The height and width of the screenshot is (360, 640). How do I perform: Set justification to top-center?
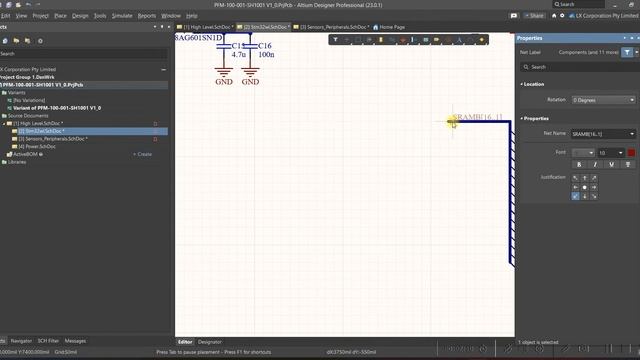tap(585, 178)
